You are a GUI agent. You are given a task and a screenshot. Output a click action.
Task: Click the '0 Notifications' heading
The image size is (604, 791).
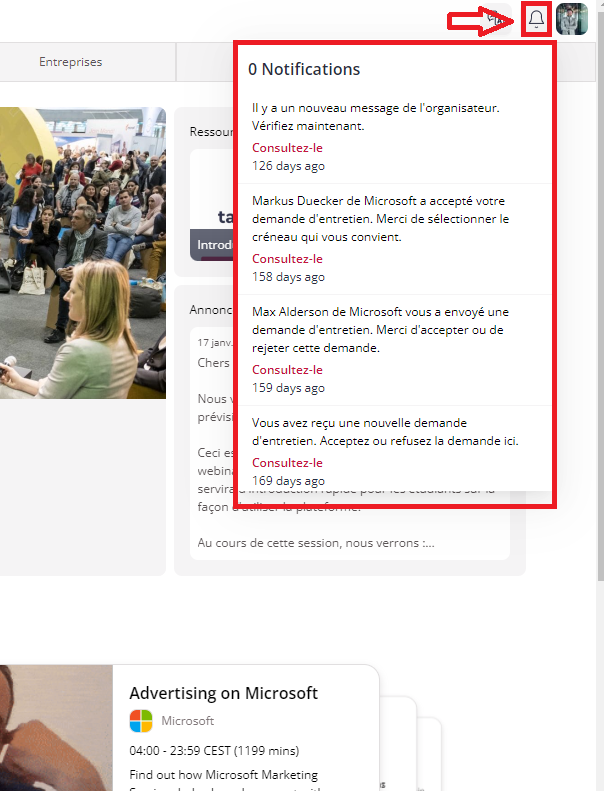coord(304,69)
